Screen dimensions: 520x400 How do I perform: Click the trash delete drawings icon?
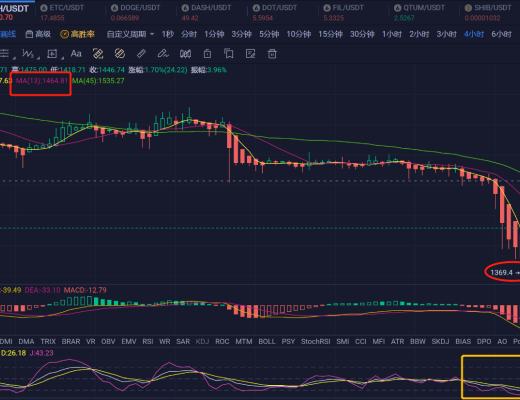coord(272,54)
